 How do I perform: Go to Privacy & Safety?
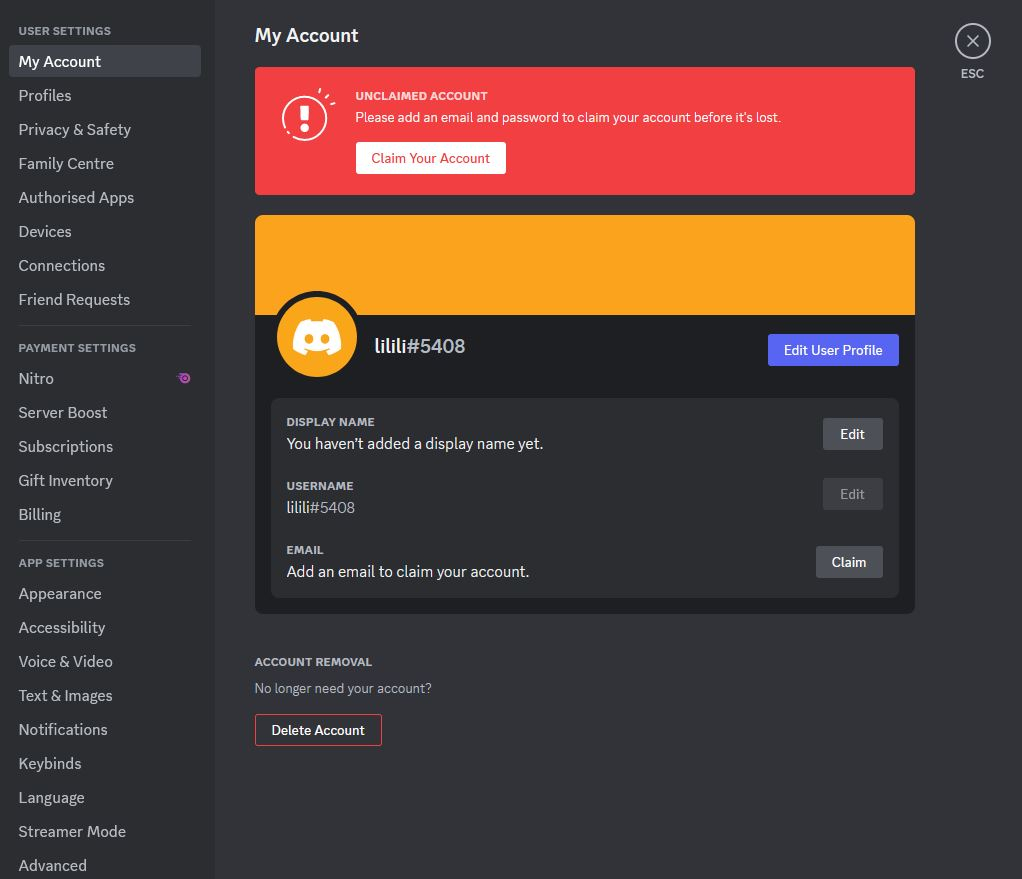105,129
